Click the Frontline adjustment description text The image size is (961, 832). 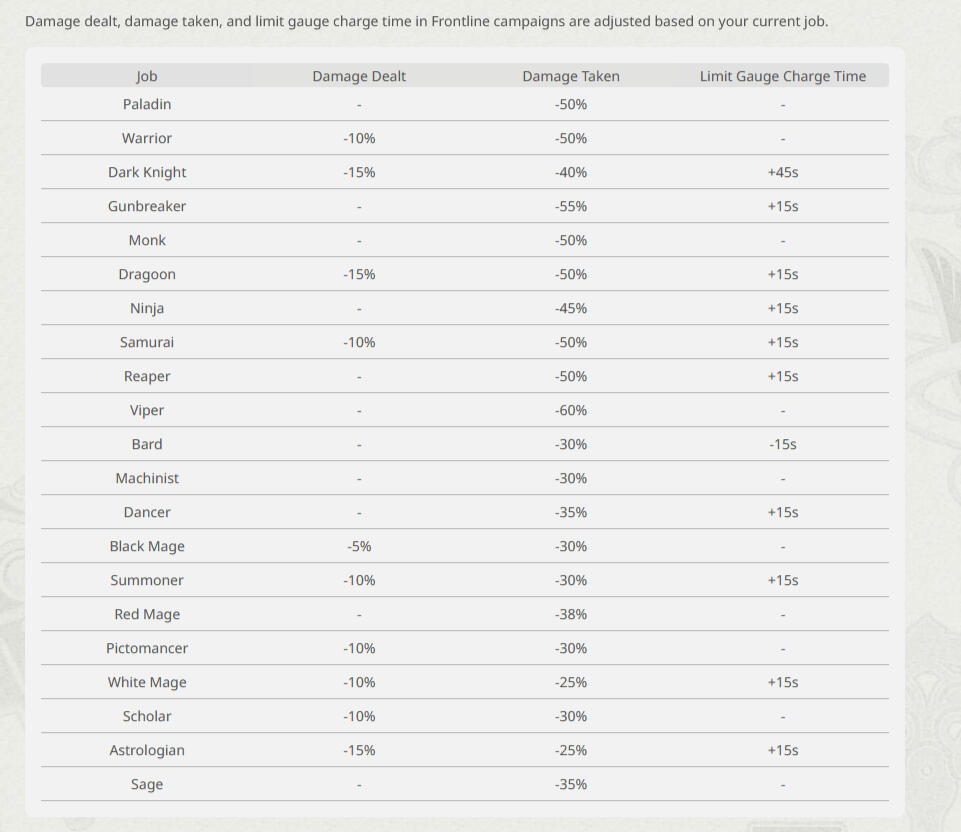[x=426, y=21]
